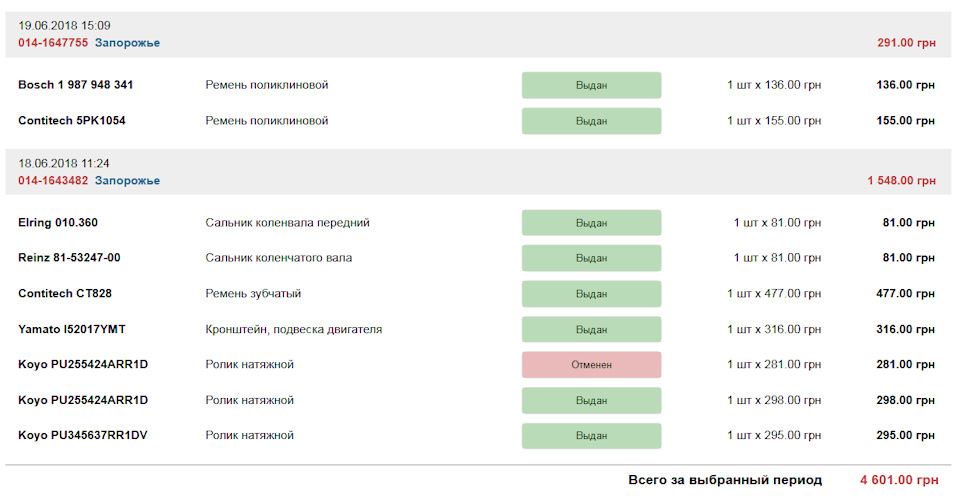This screenshot has width=960, height=503.
Task: Open order number 014-1643482
Action: pyautogui.click(x=53, y=181)
